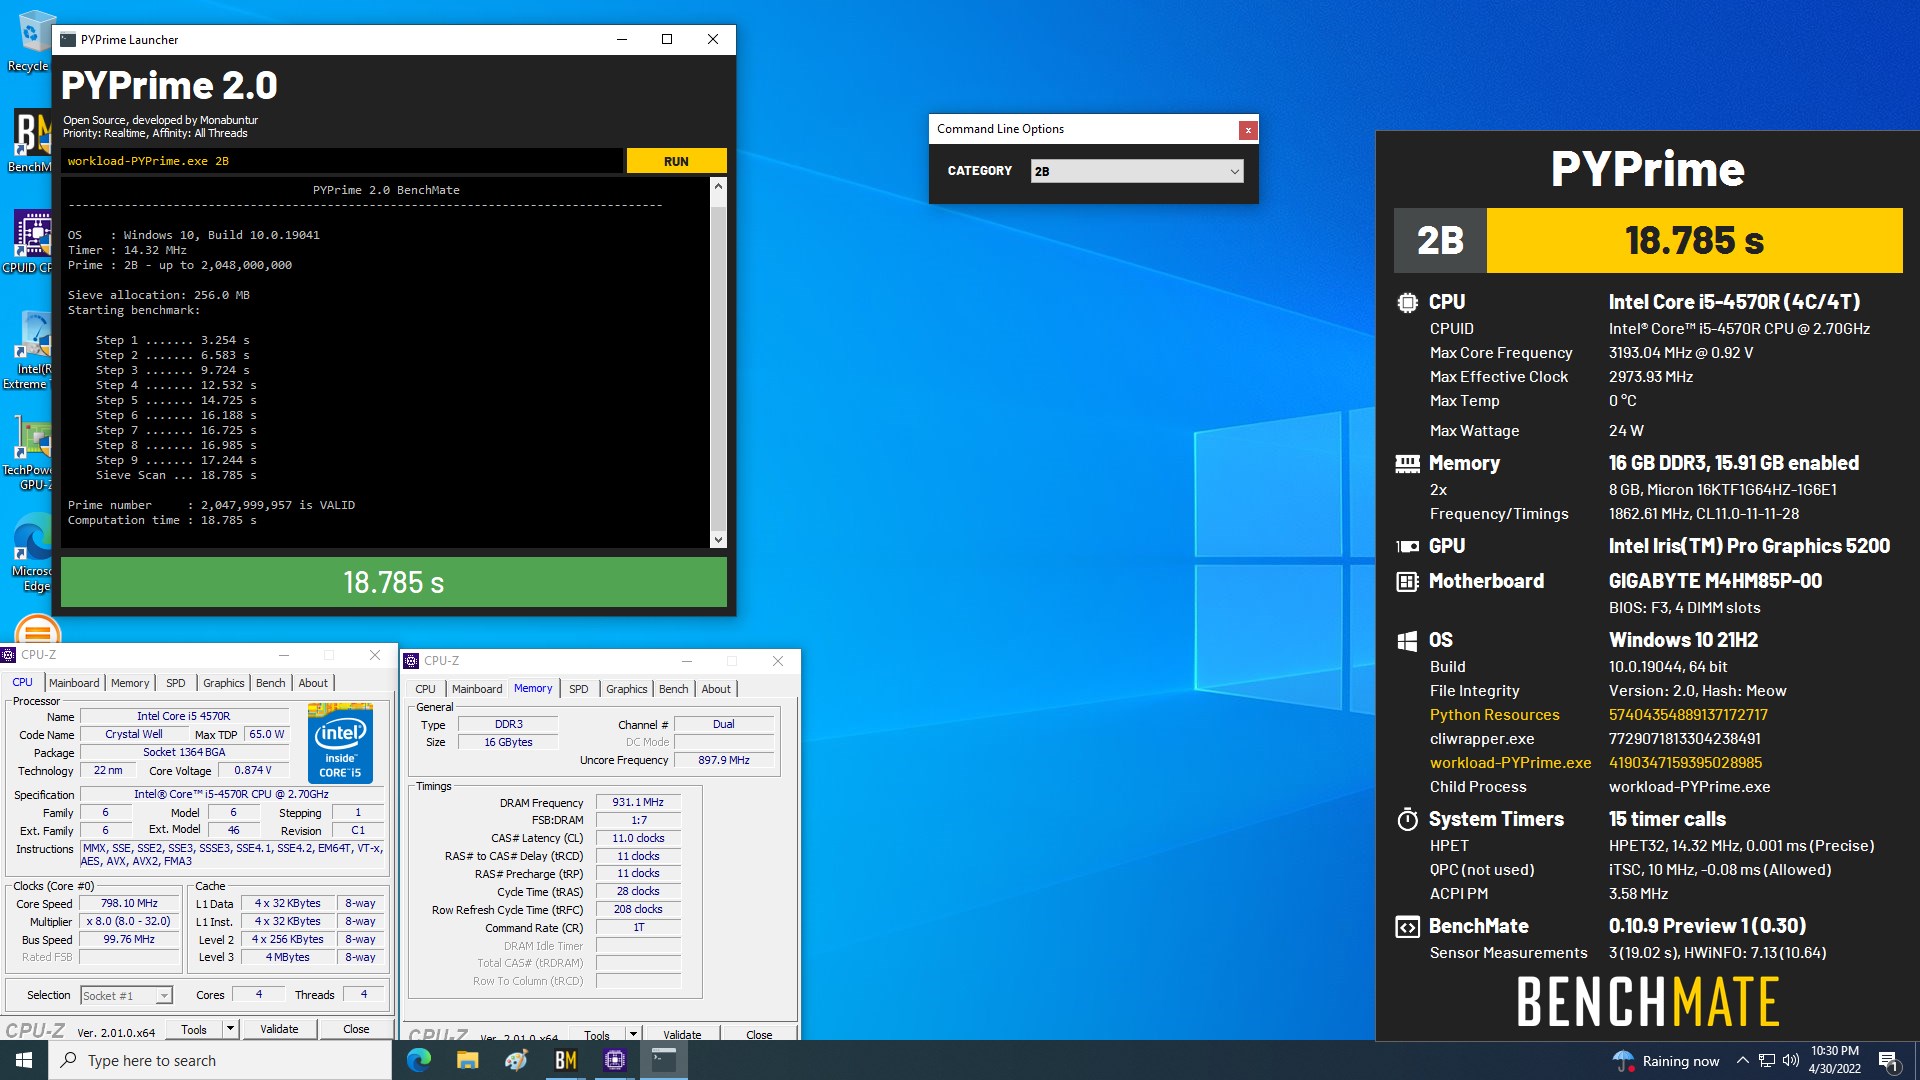Open the Paint palette taskbar icon
1920x1080 pixels.
(x=516, y=1060)
